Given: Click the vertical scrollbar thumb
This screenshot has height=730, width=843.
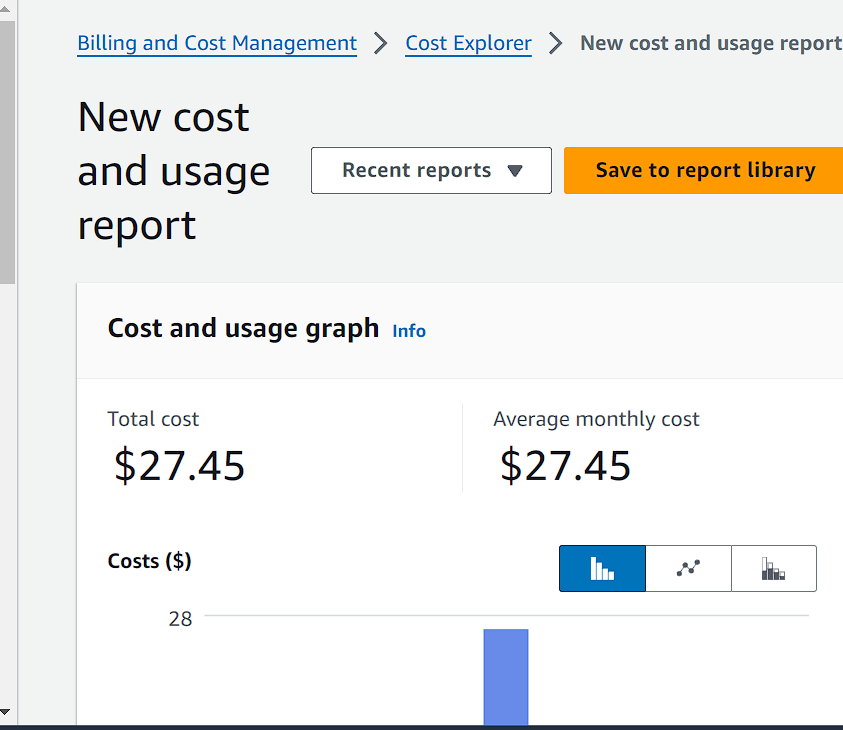Looking at the screenshot, I should coord(7,152).
